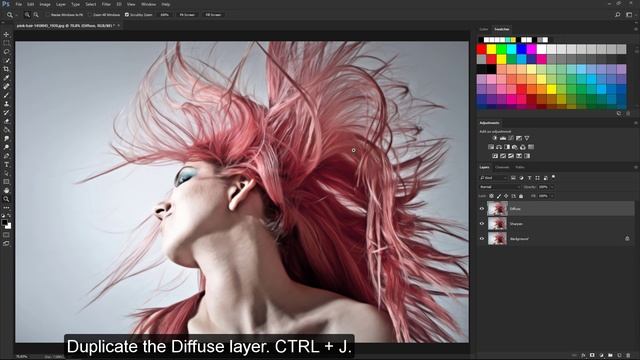Viewport: 640px width, 360px height.
Task: Open the Window menu
Action: 148,4
